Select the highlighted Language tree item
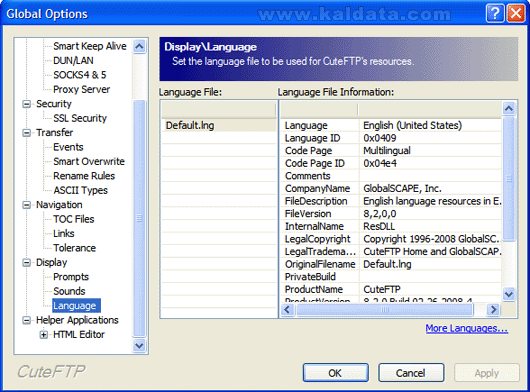 coord(76,305)
